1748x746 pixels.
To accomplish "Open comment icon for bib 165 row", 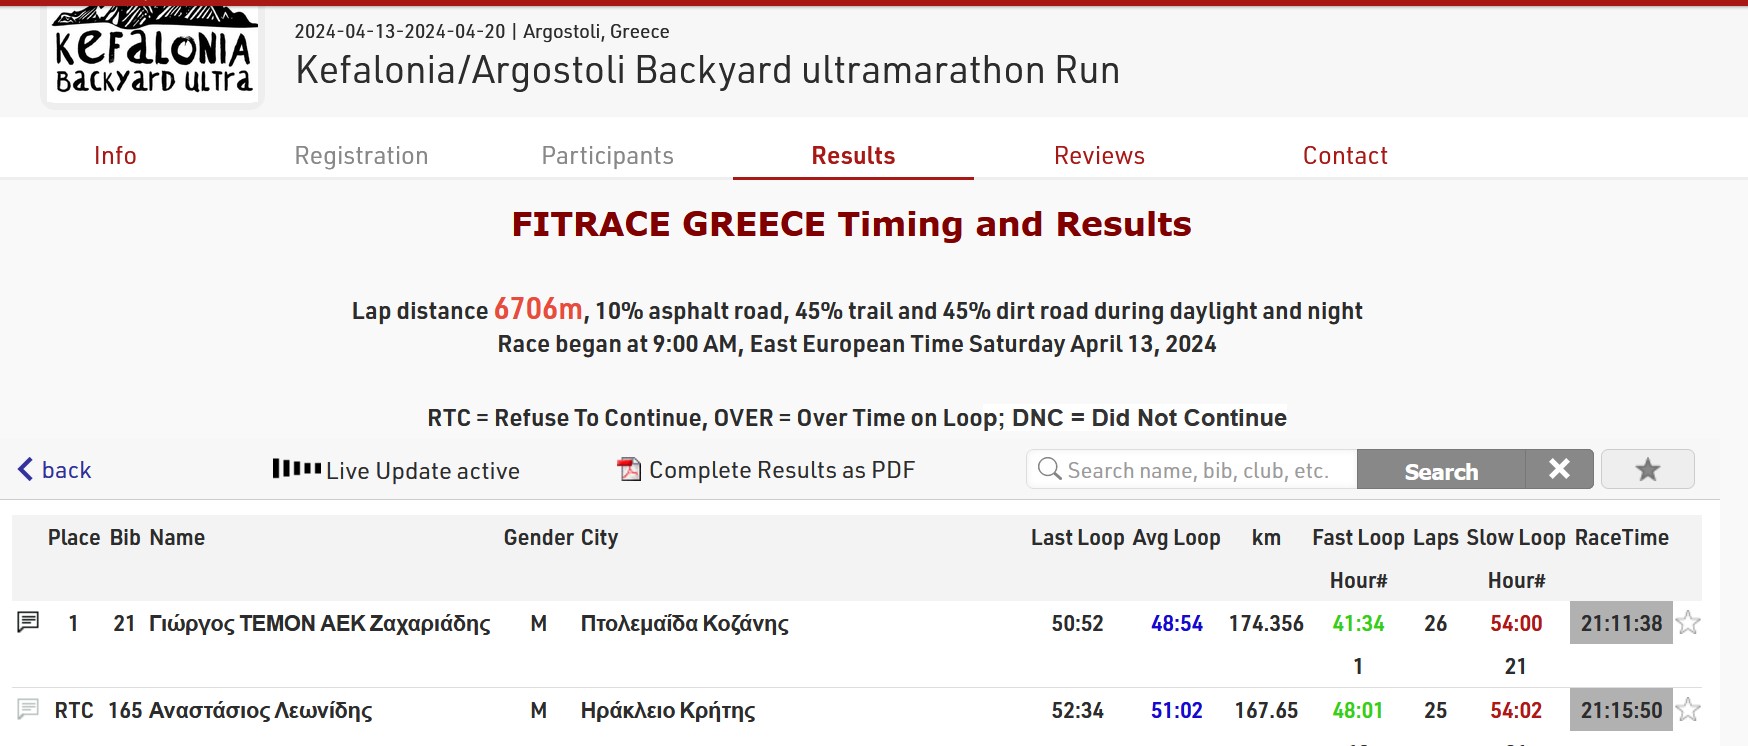I will point(28,709).
